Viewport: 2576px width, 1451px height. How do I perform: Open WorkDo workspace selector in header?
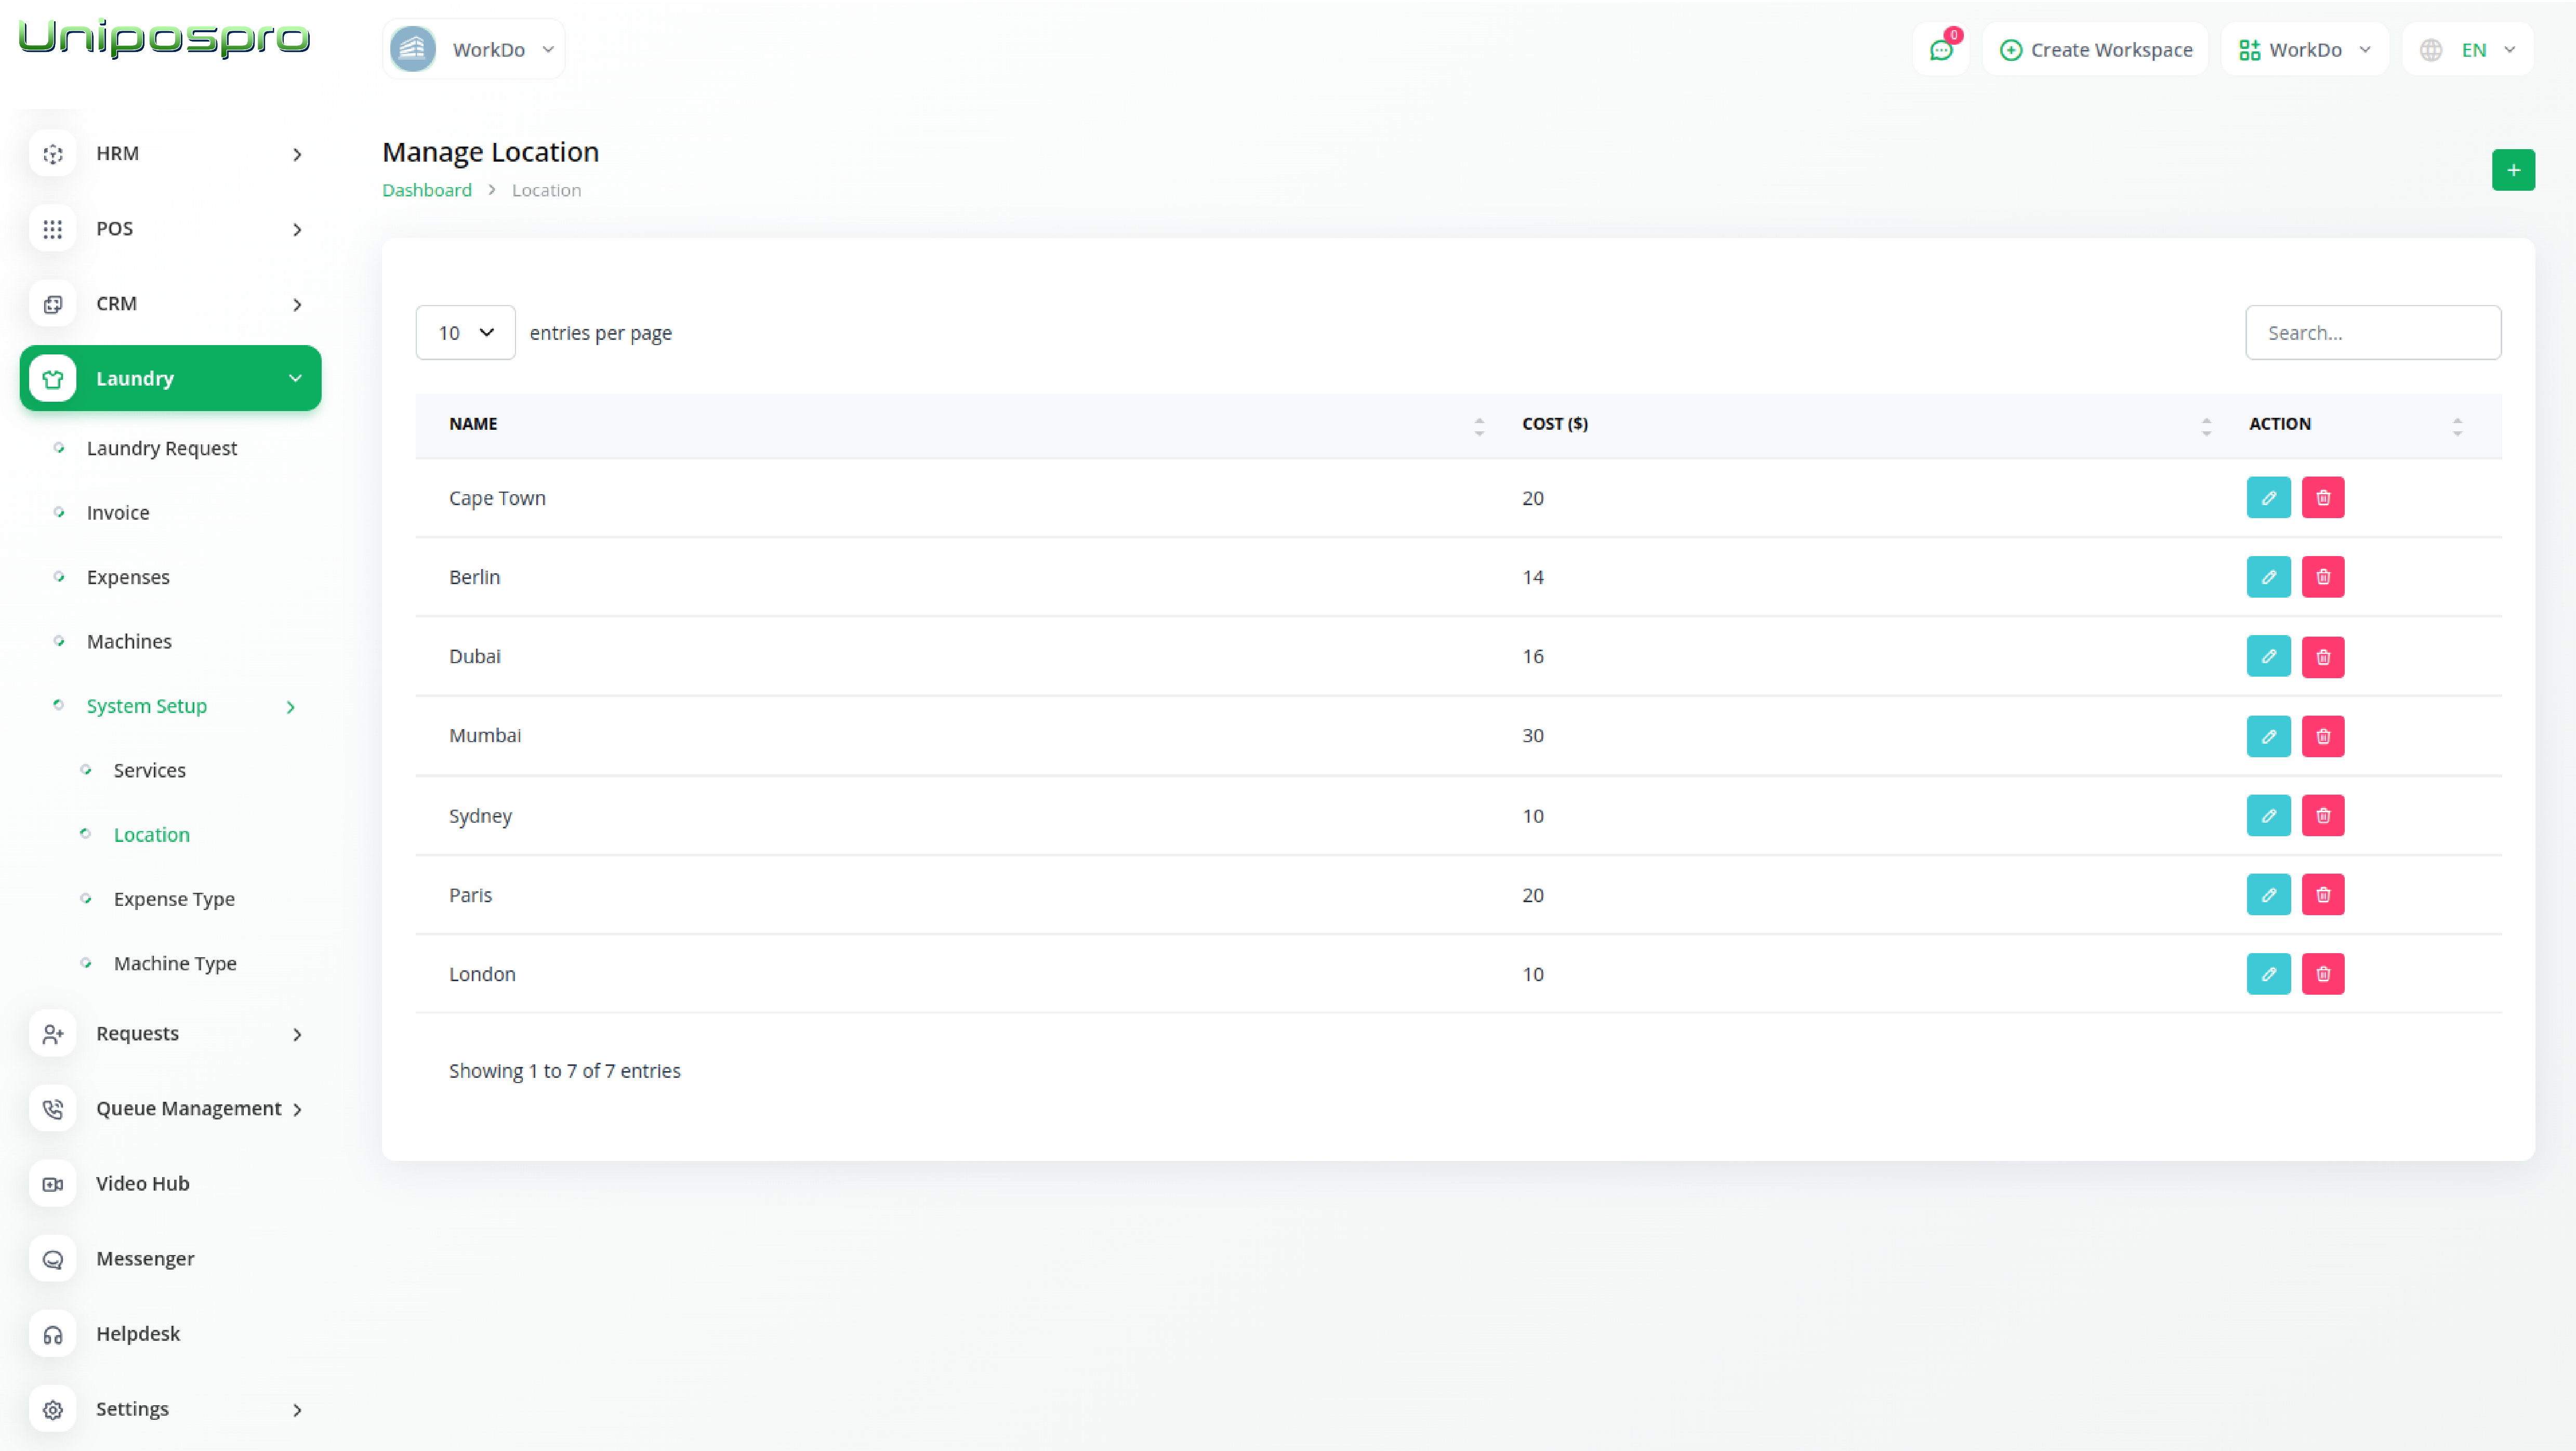pyautogui.click(x=473, y=50)
